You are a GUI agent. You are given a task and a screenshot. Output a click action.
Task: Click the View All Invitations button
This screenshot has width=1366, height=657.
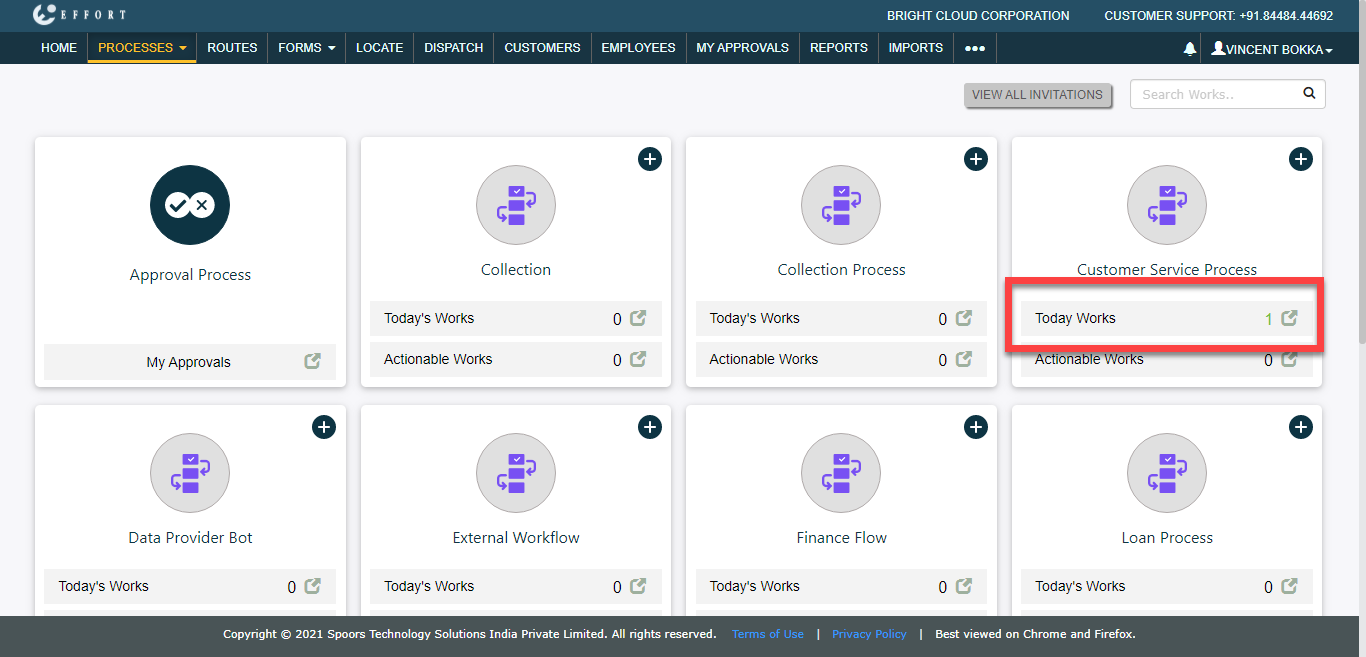click(1037, 95)
